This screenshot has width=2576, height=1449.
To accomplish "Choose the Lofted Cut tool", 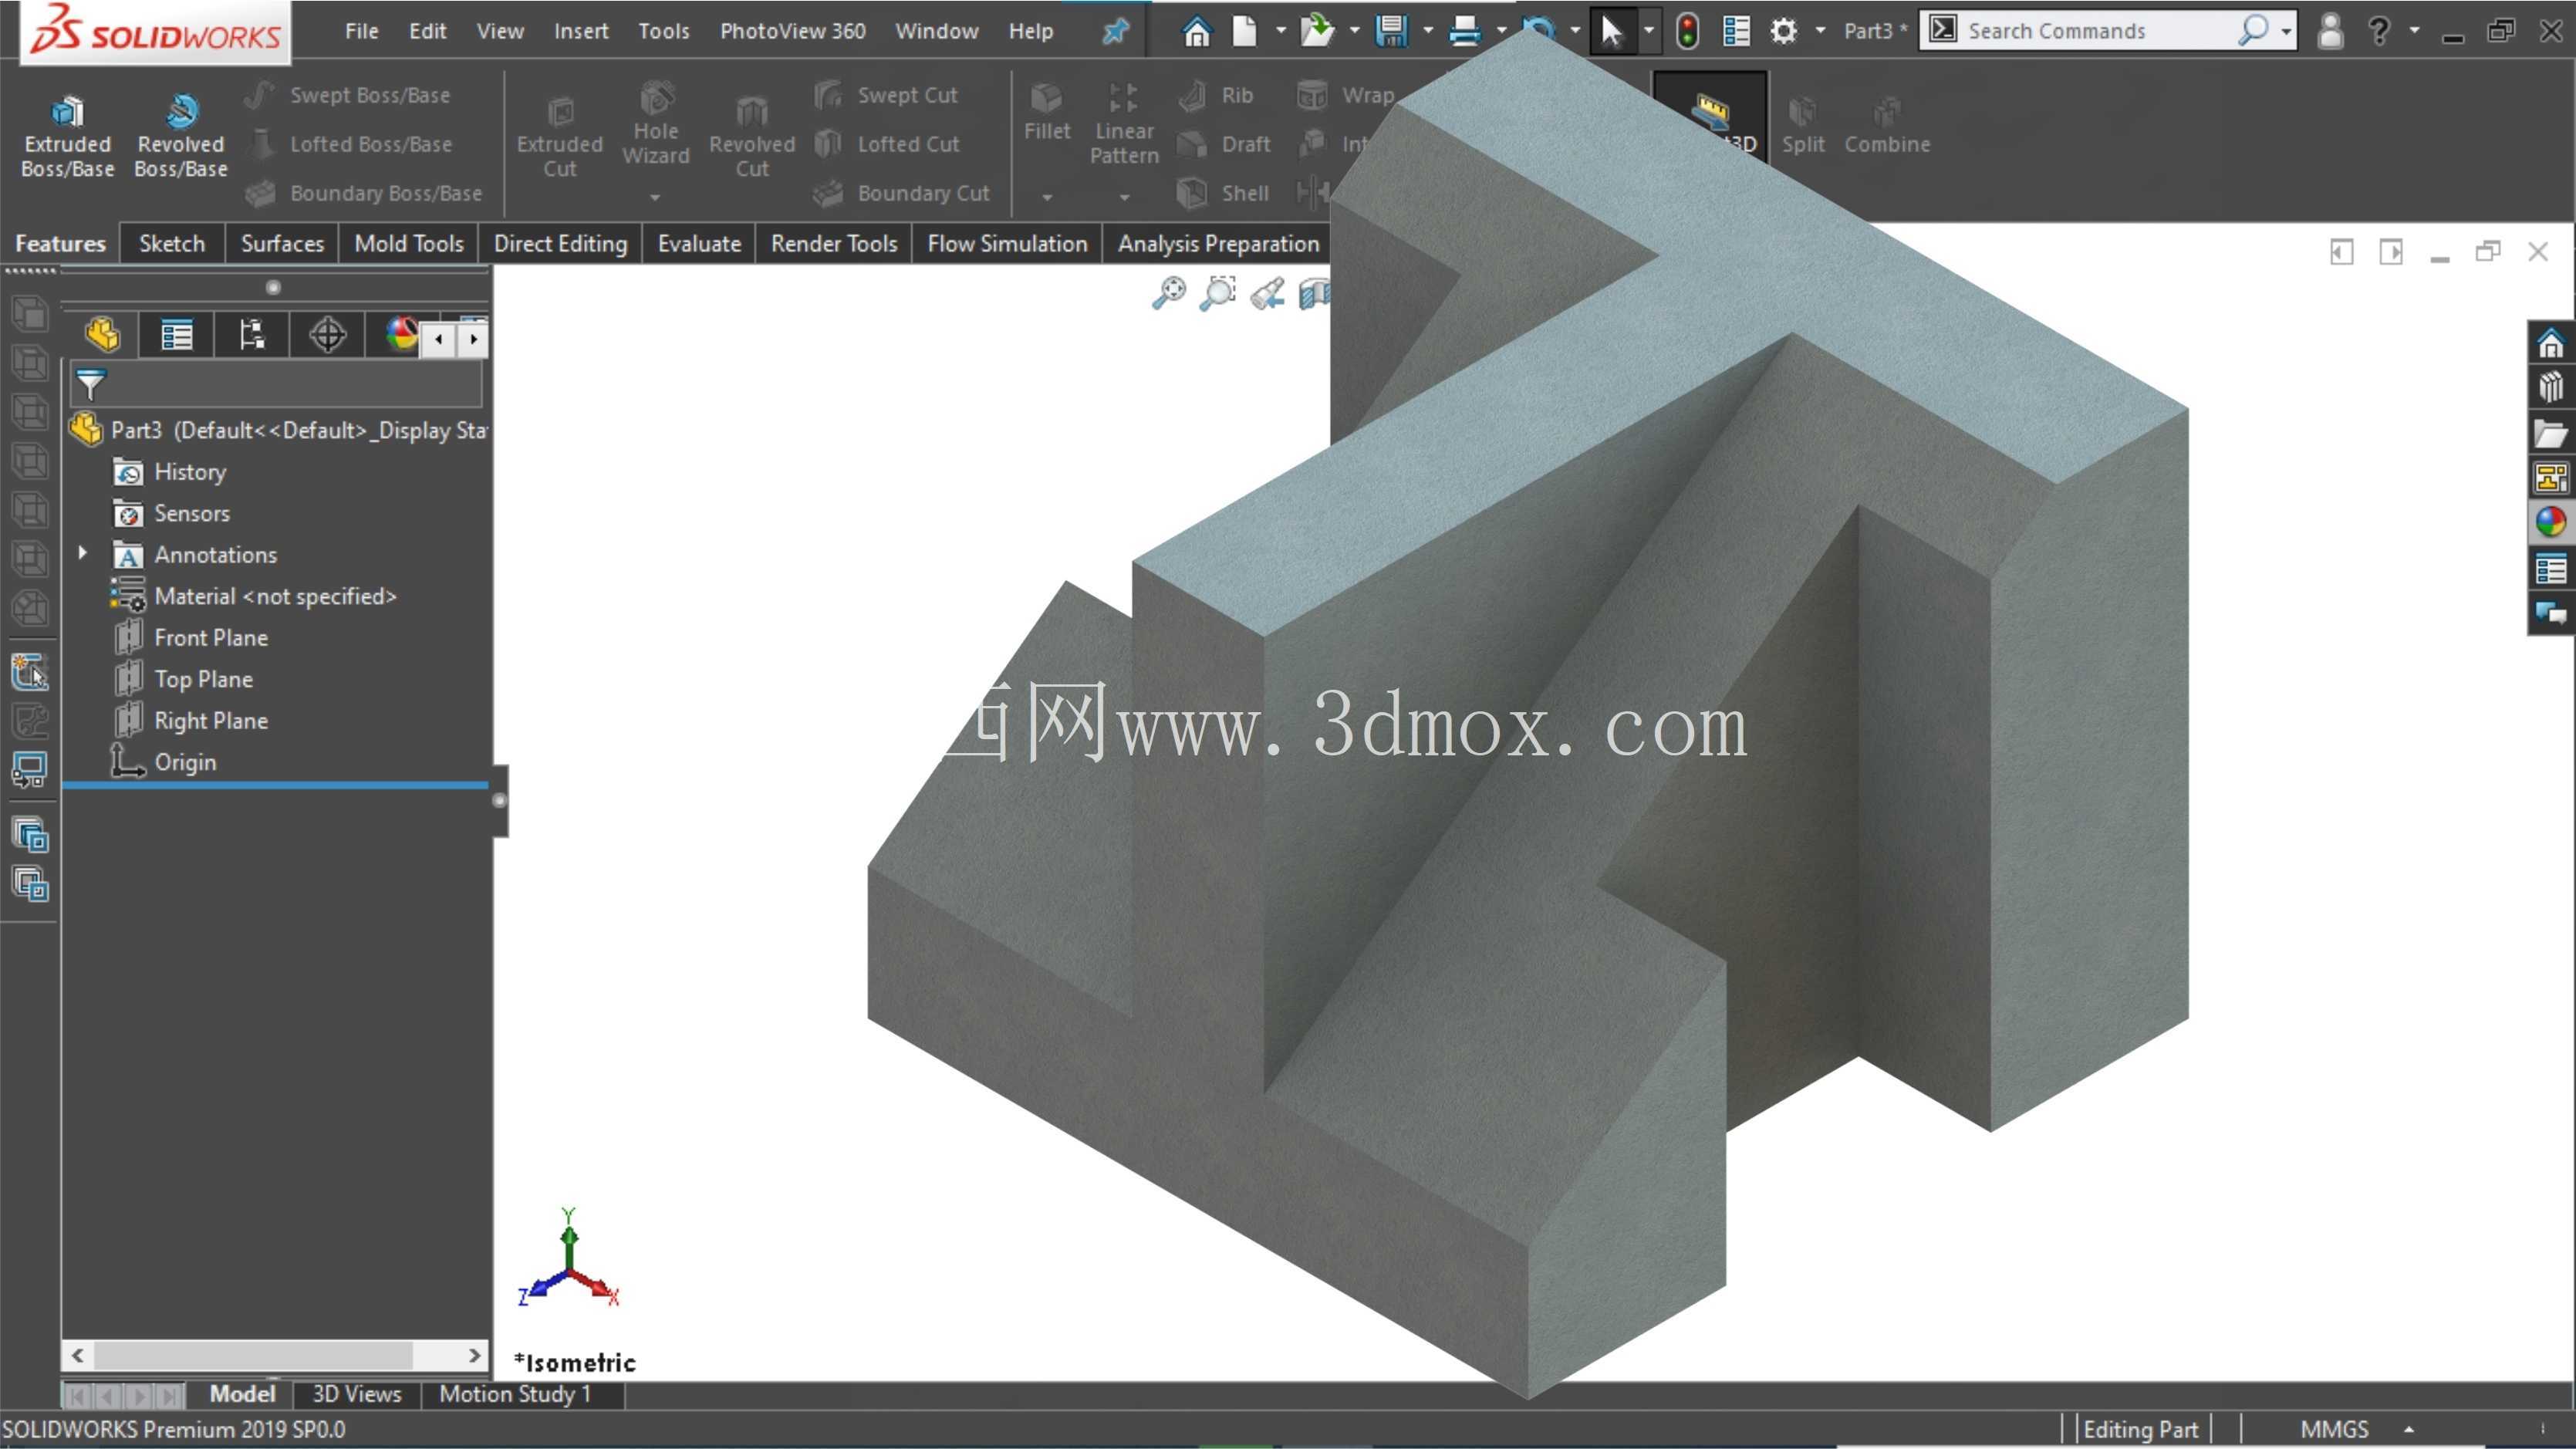I will [x=887, y=144].
